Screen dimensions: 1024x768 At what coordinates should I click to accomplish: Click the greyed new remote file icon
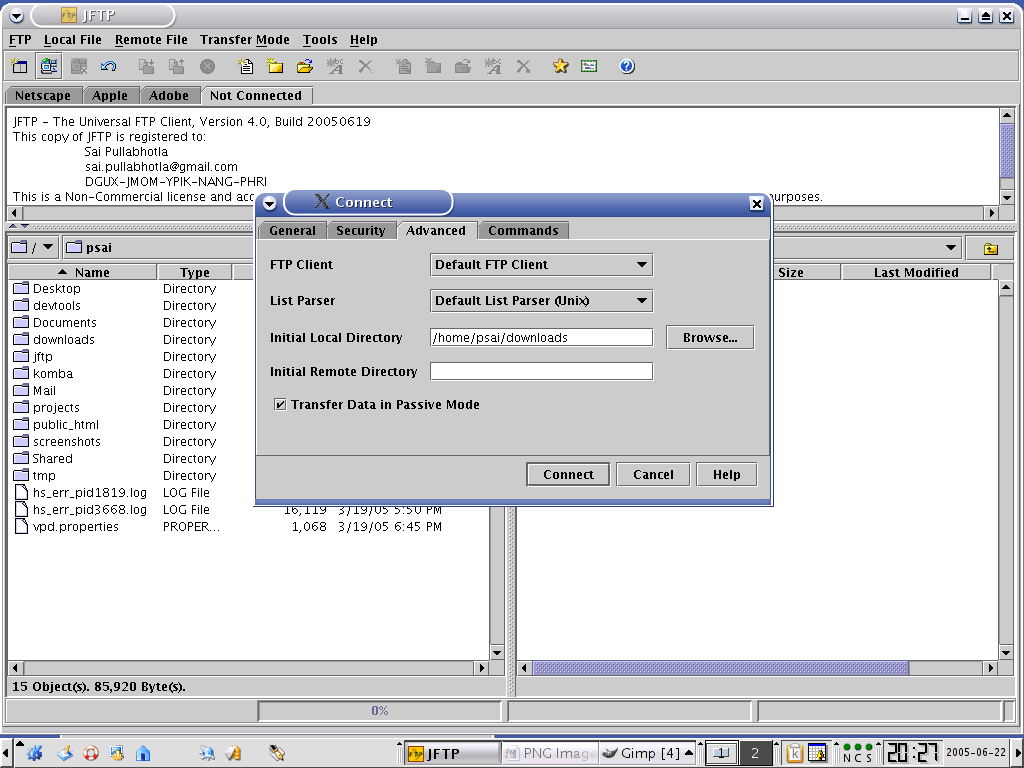[x=404, y=66]
